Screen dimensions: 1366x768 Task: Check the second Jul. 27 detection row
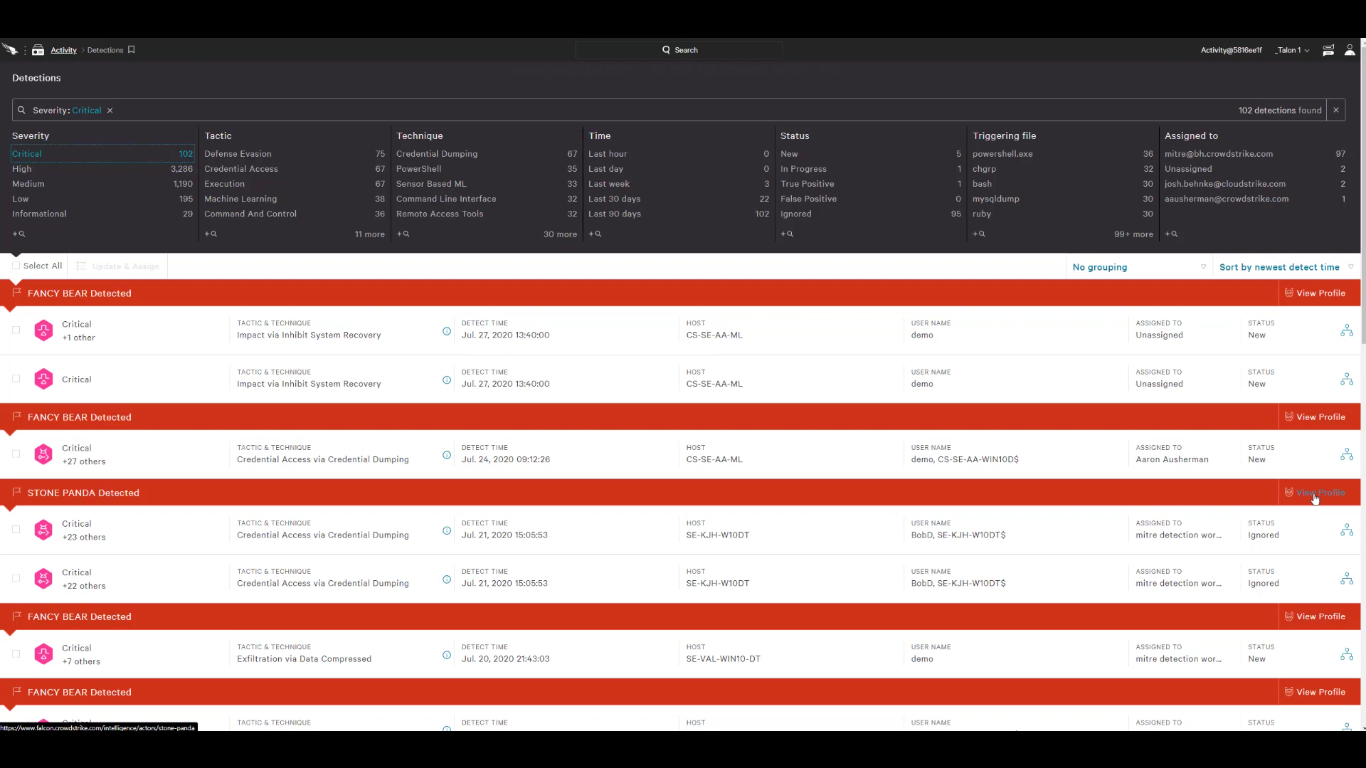coord(16,379)
